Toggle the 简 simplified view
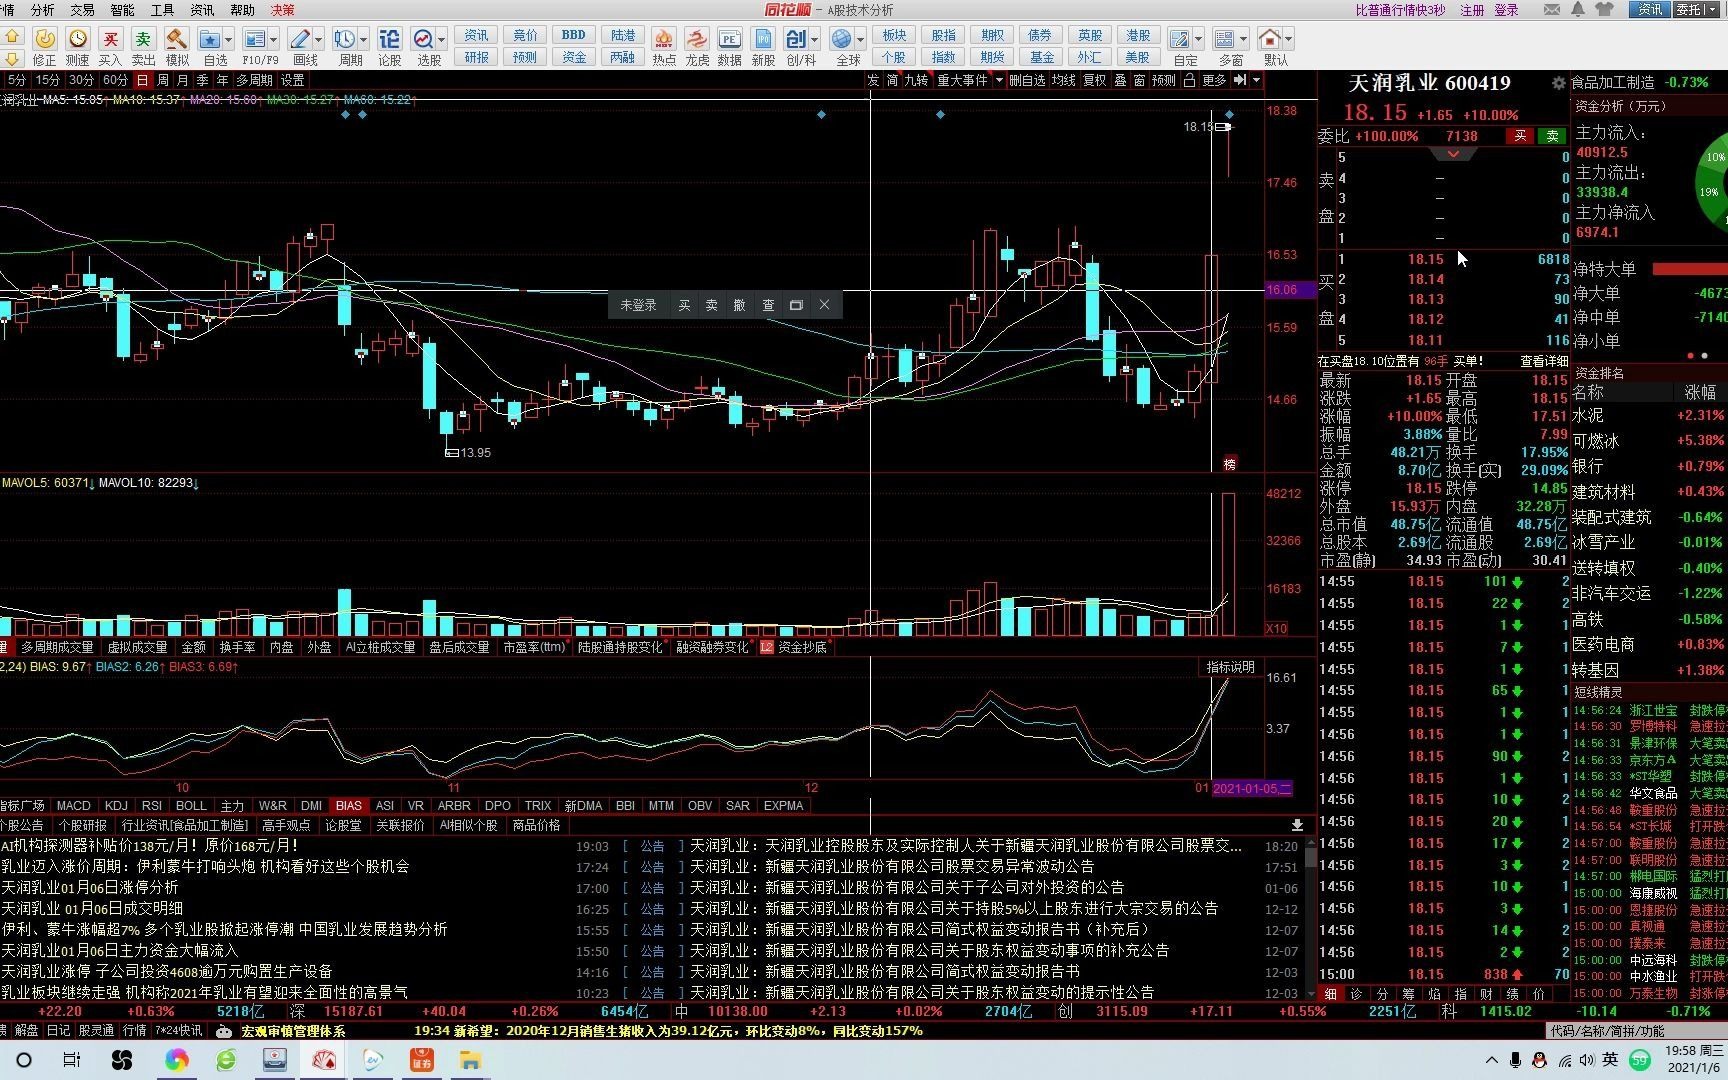The height and width of the screenshot is (1080, 1728). [892, 80]
